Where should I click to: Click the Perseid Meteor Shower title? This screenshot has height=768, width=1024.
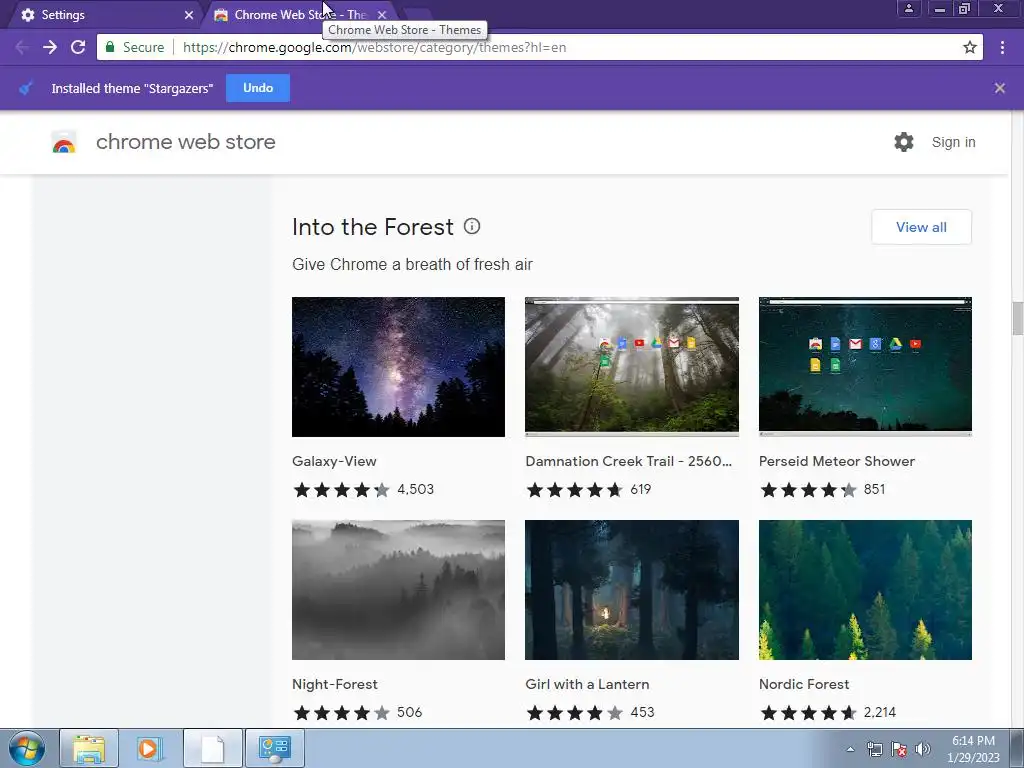[837, 461]
